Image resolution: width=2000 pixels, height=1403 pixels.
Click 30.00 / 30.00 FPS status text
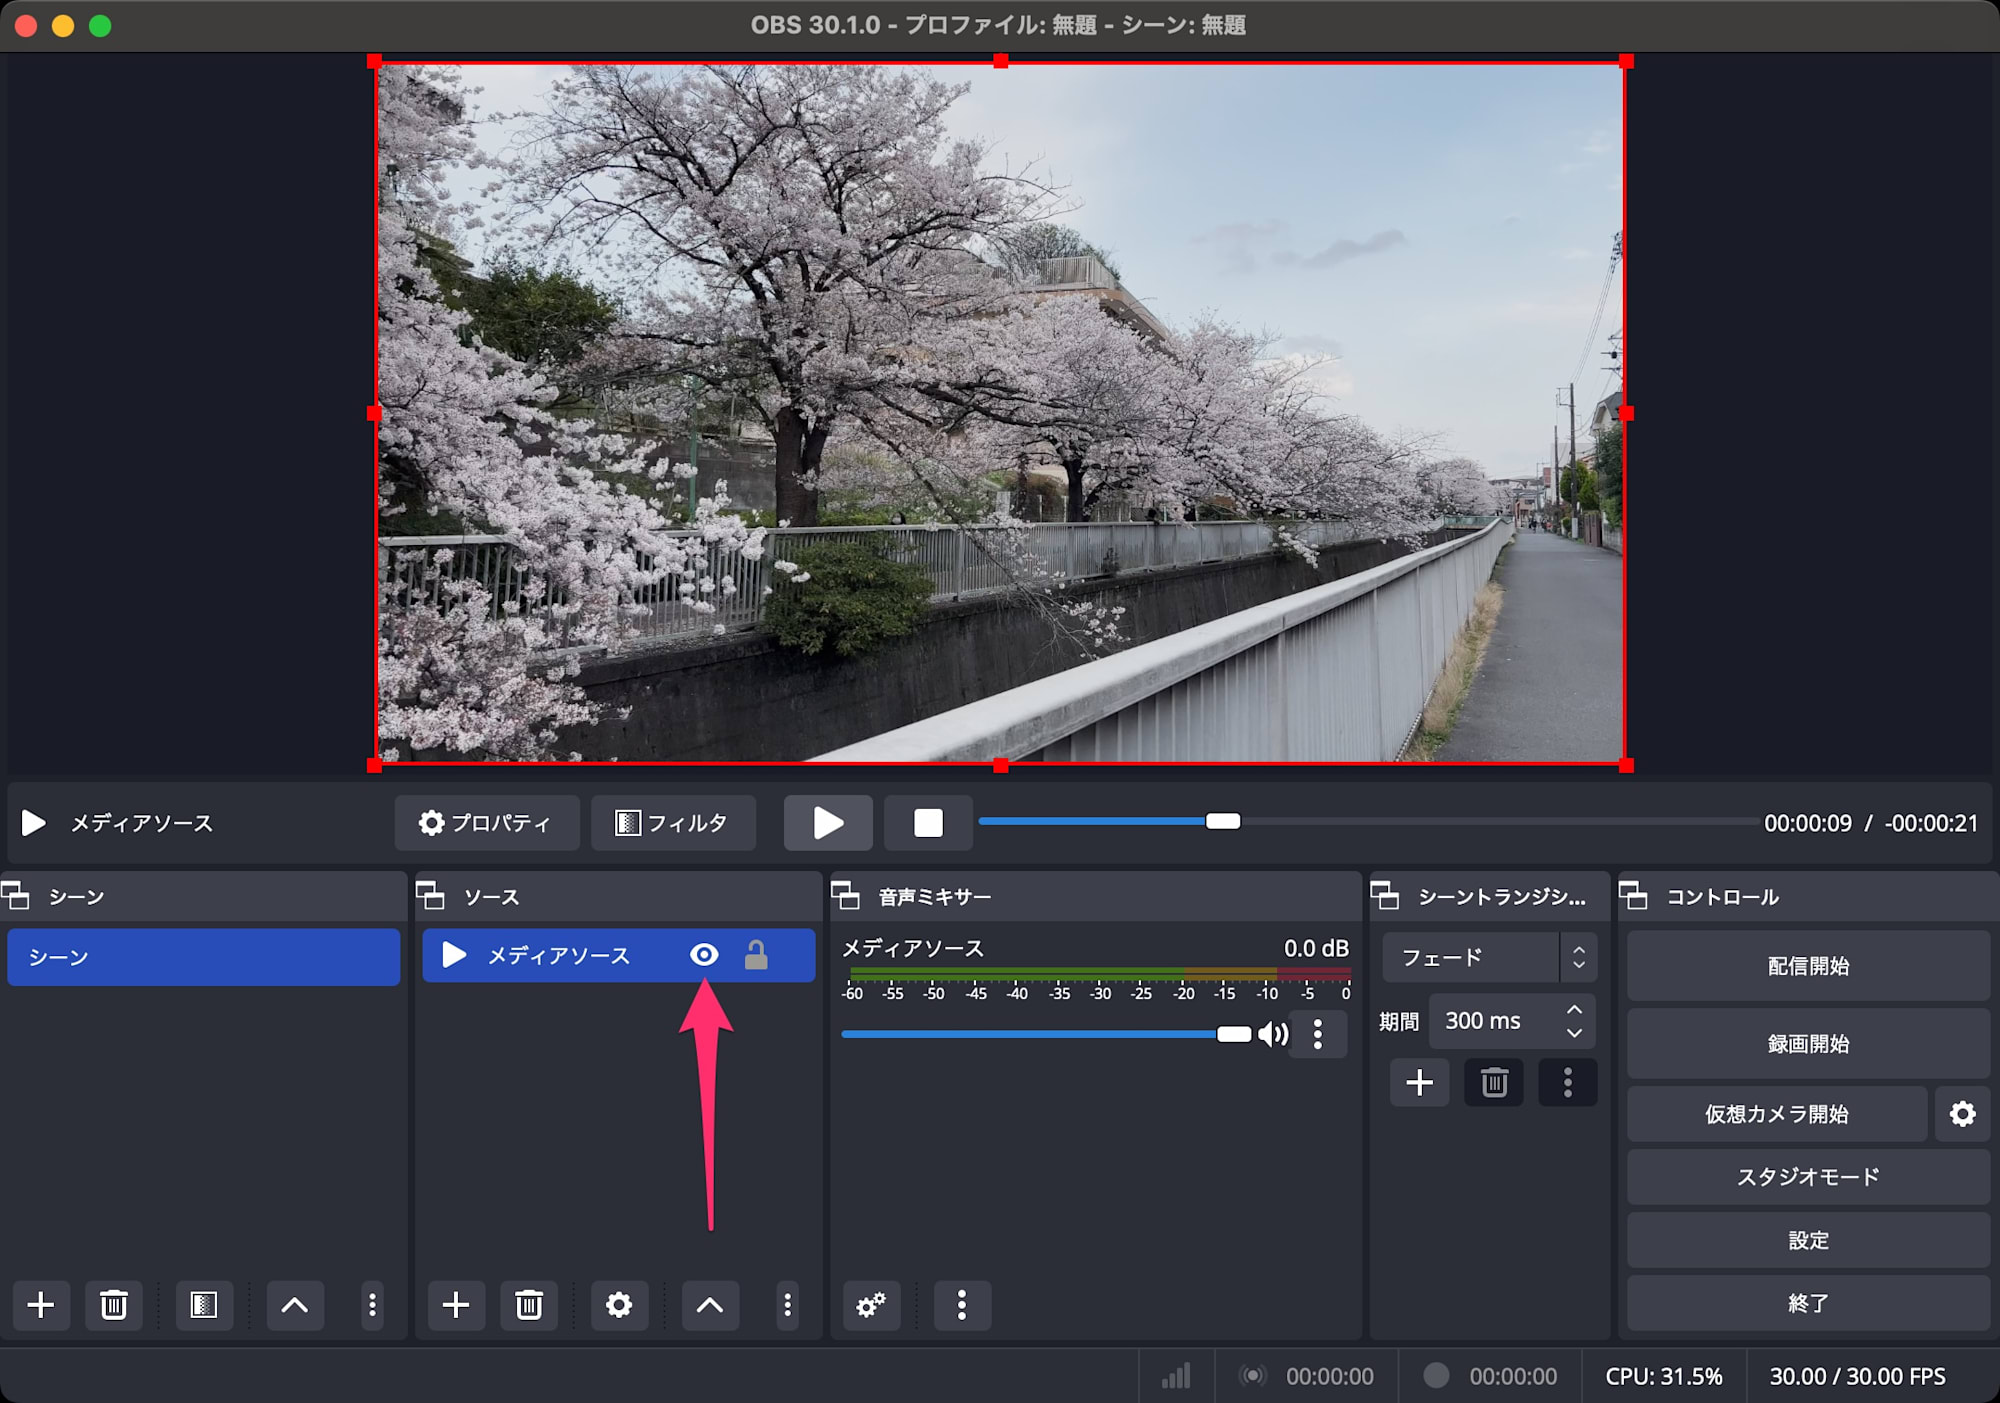pos(1857,1376)
